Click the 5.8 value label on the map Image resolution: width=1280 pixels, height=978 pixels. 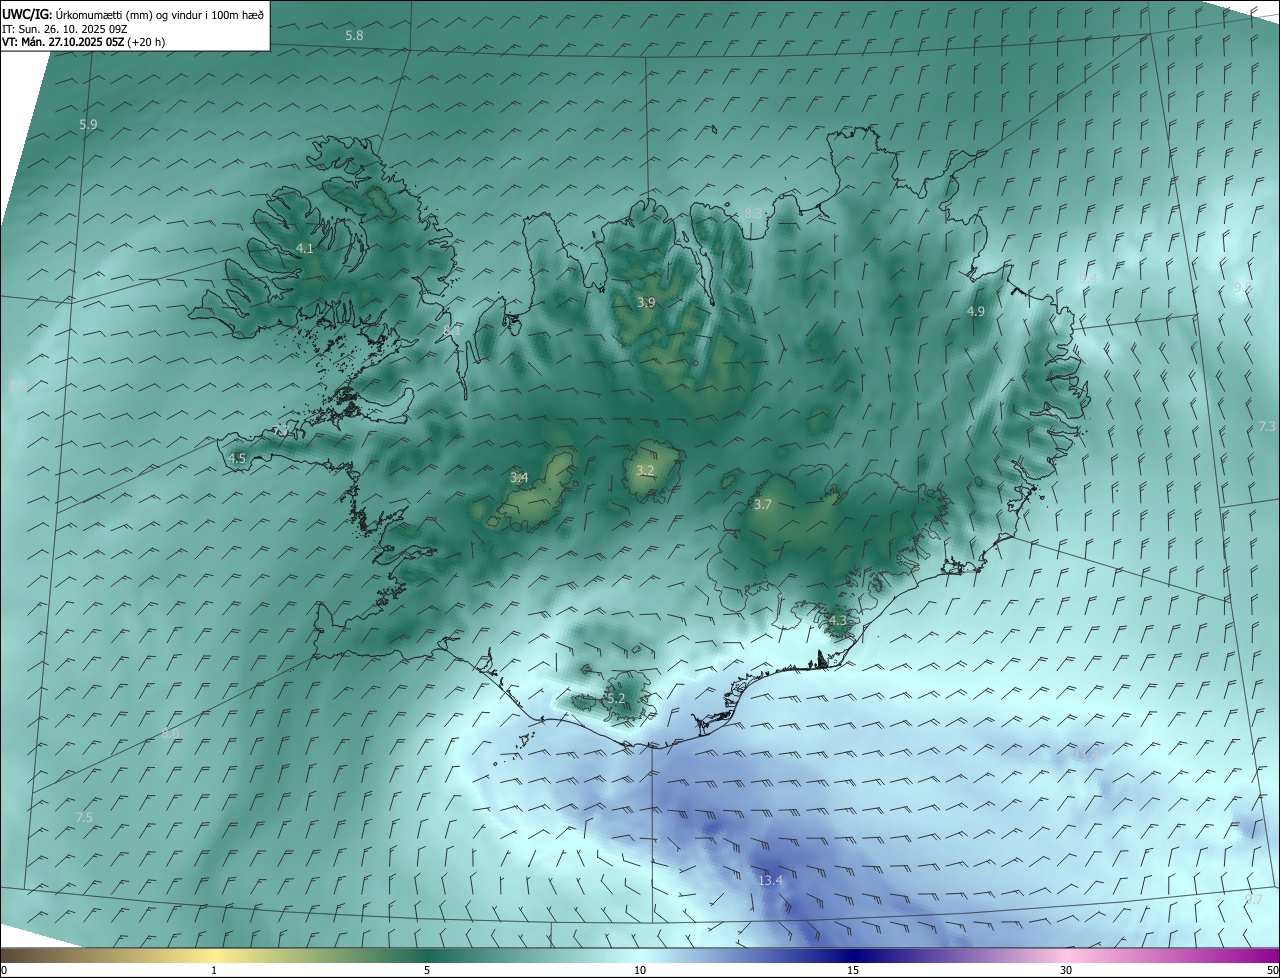coord(354,35)
